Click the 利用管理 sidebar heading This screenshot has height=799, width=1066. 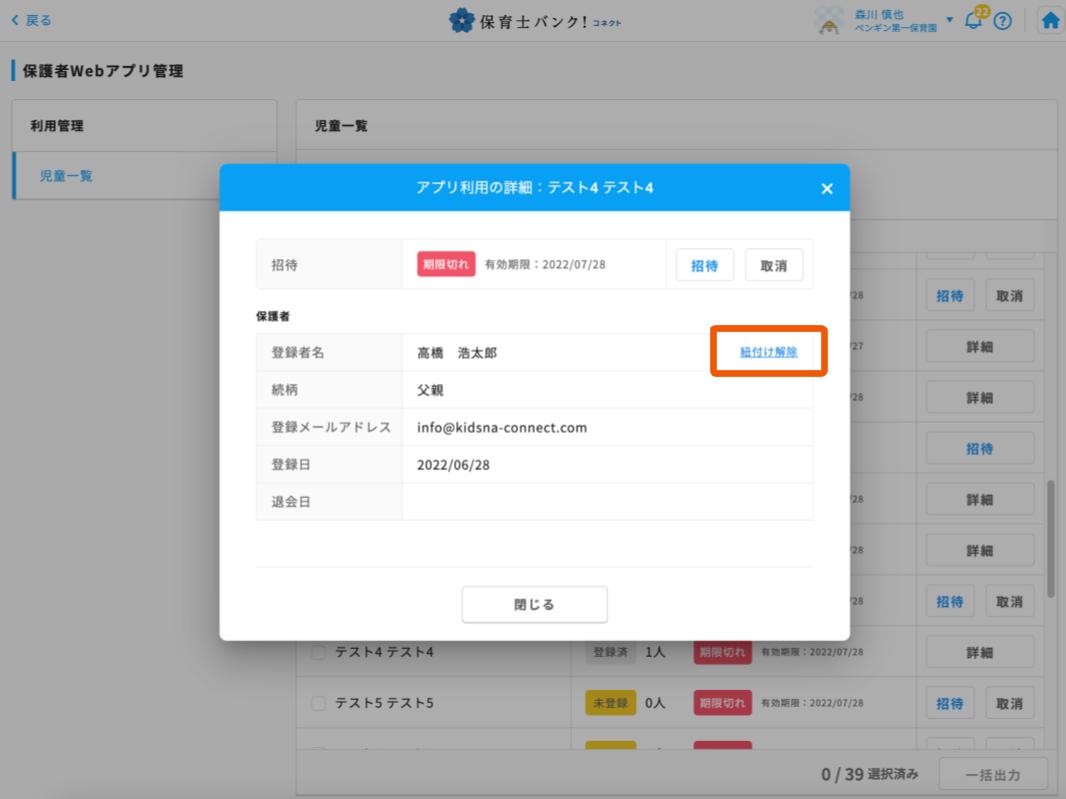56,125
